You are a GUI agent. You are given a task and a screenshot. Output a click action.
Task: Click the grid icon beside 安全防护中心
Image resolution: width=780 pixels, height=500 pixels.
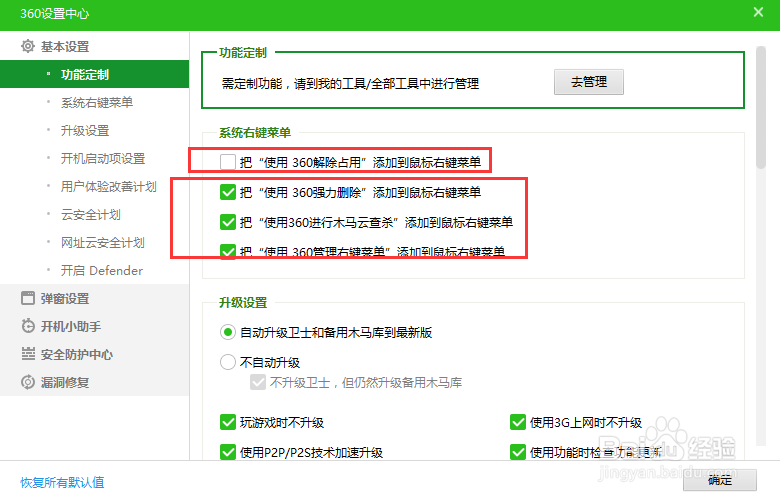[28, 354]
